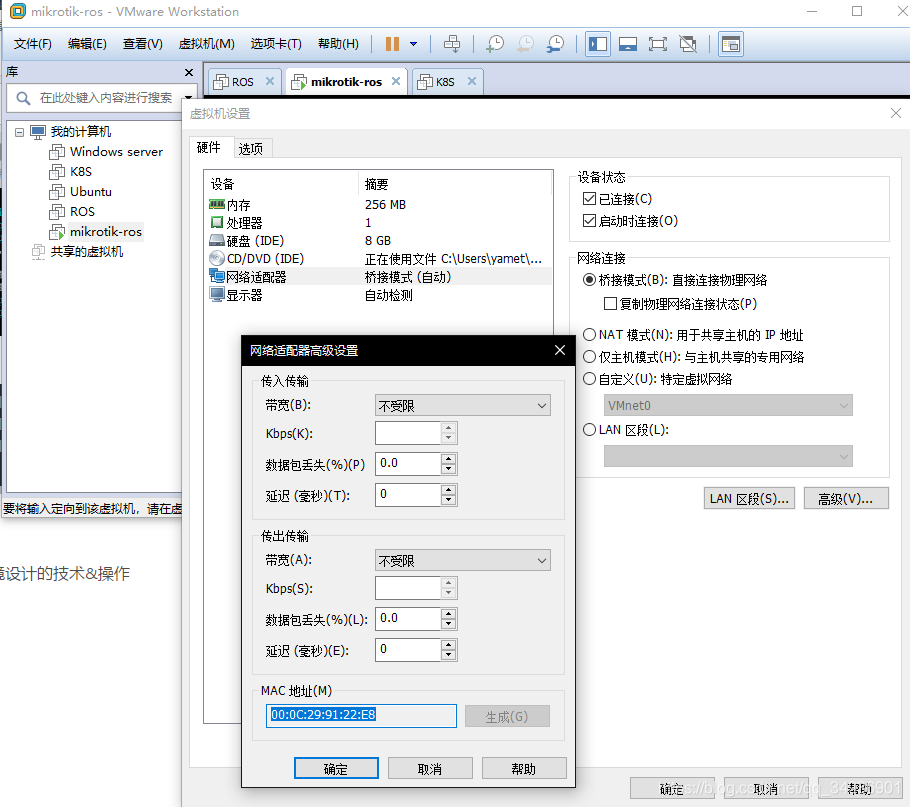Screen dimensions: 910x807
Task: Click 取消 in advanced settings dialog
Action: pyautogui.click(x=430, y=769)
